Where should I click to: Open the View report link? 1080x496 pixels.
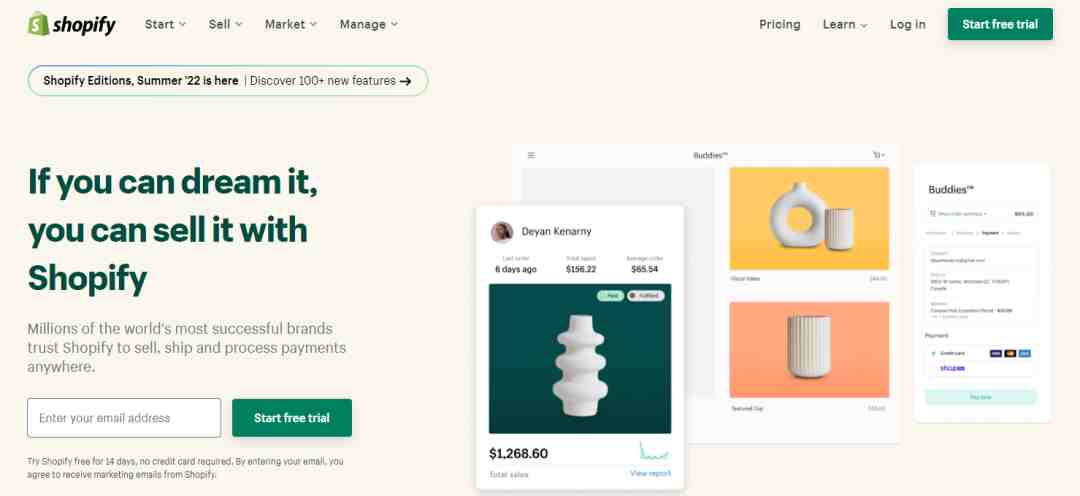(x=650, y=473)
